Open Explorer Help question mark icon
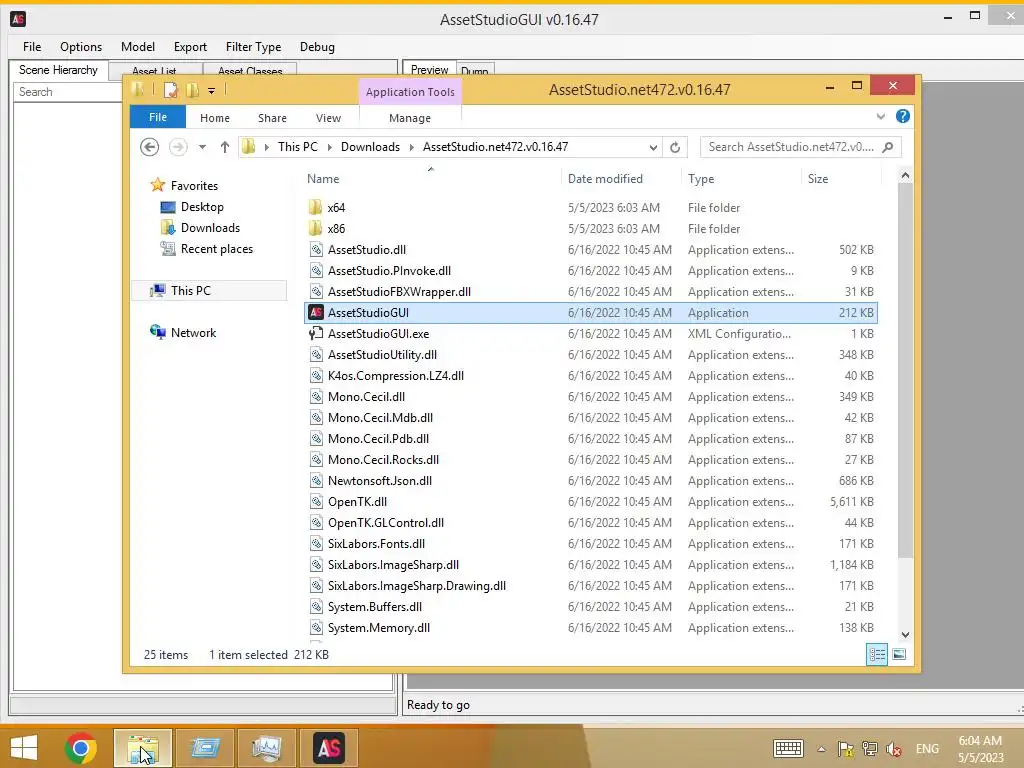Image resolution: width=1024 pixels, height=768 pixels. pyautogui.click(x=903, y=116)
